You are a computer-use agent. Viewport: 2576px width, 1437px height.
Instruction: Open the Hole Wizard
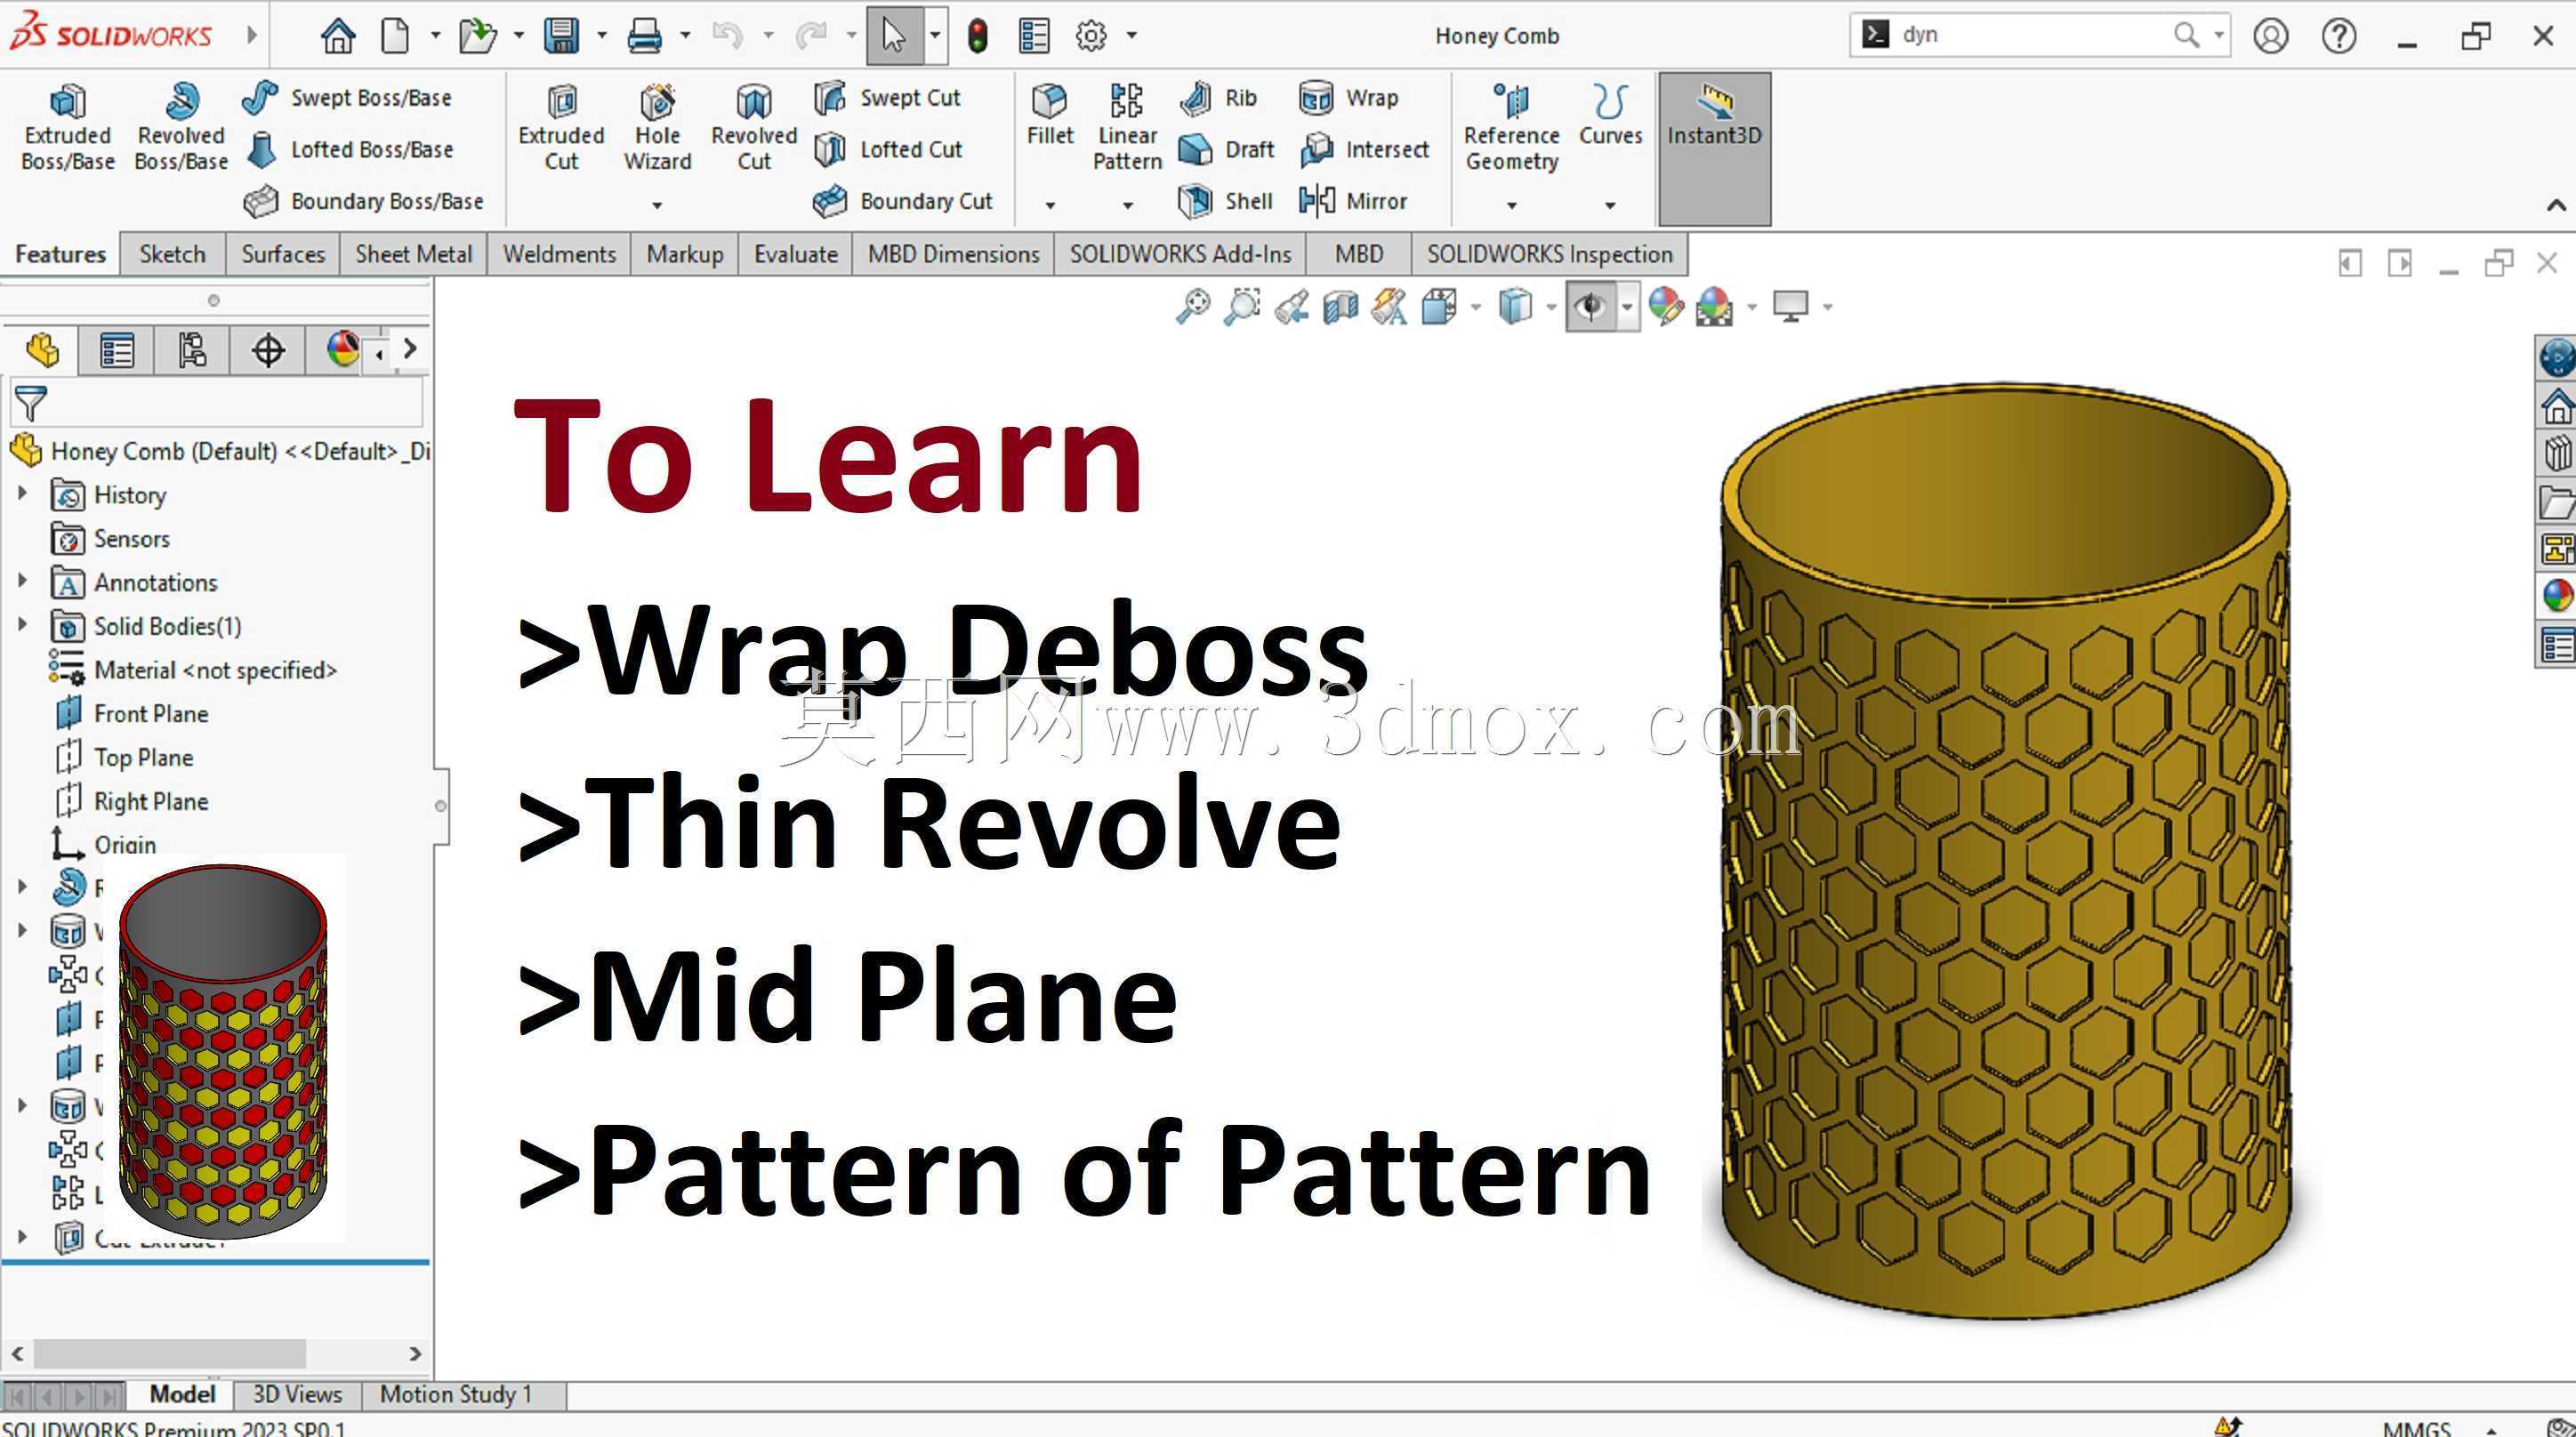tap(657, 128)
